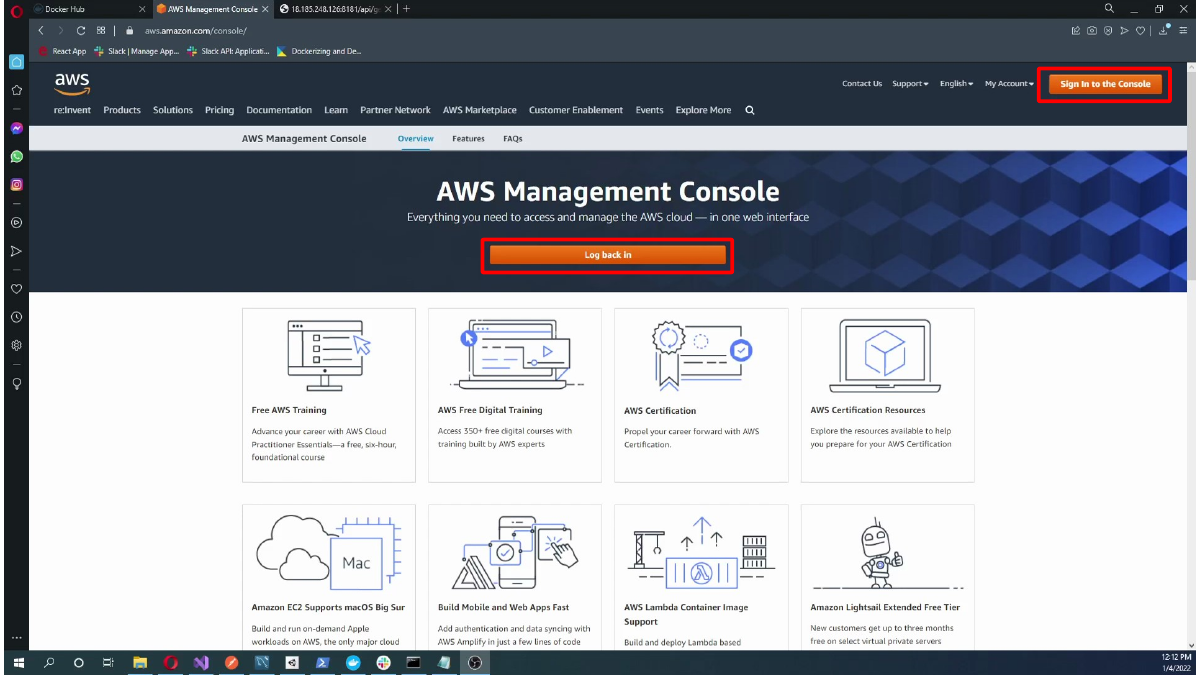1201x675 pixels.
Task: Open the downloads icon in toolbar
Action: coord(1165,31)
